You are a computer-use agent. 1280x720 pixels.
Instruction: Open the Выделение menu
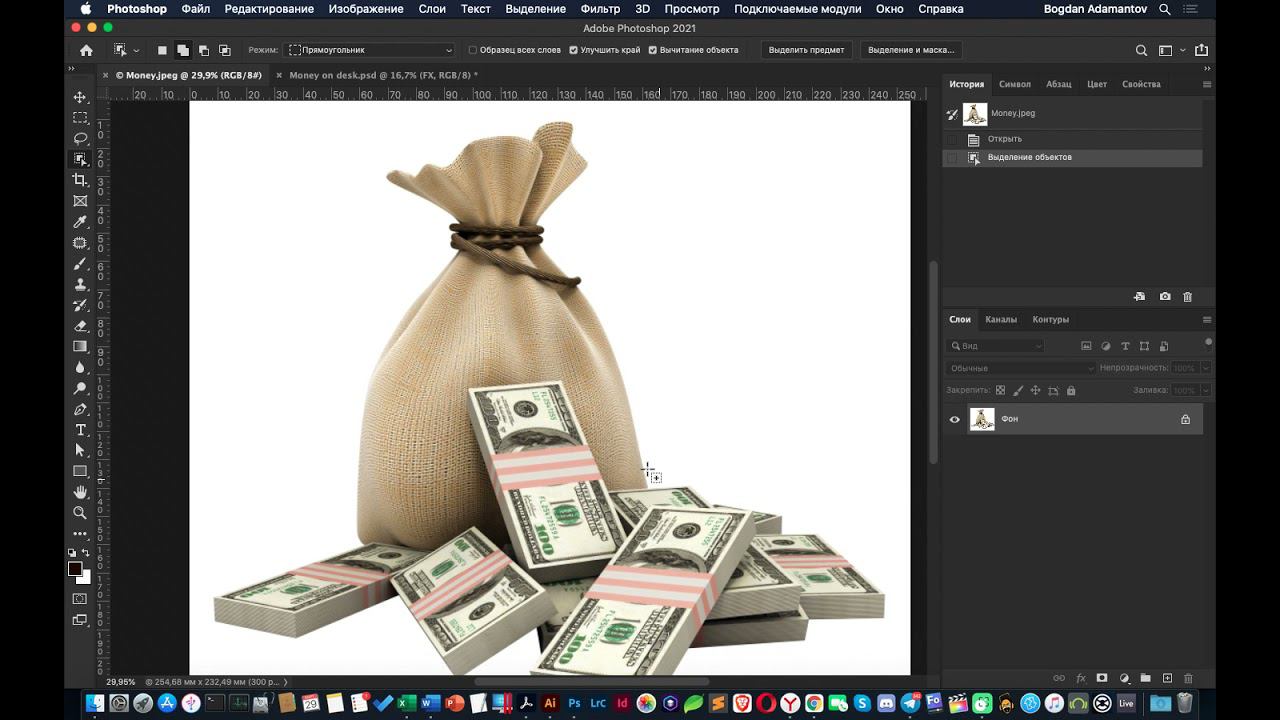coord(535,9)
